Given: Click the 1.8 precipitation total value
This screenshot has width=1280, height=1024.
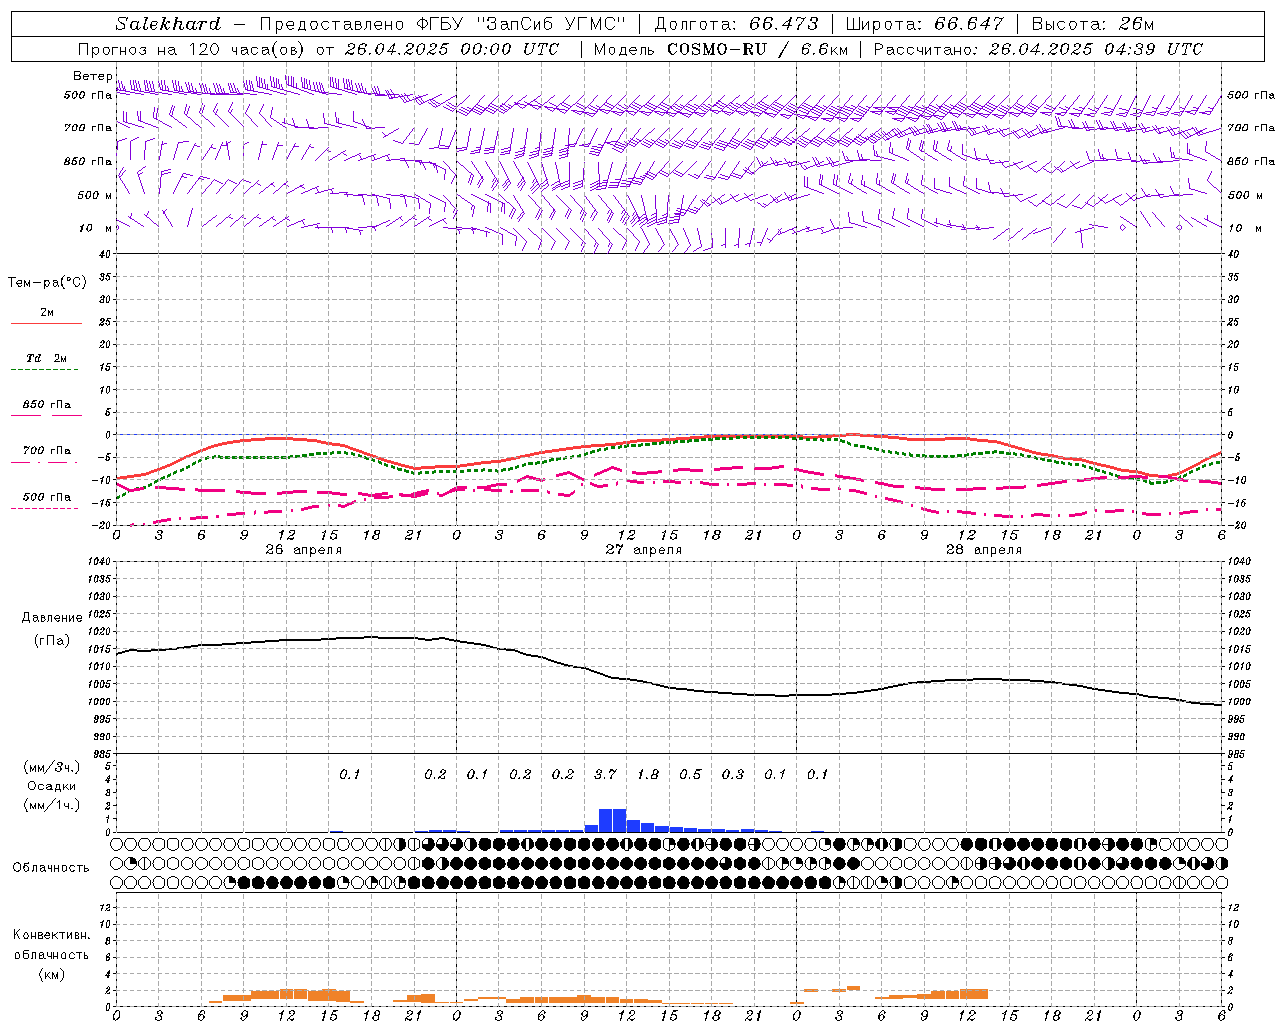Looking at the screenshot, I should [648, 775].
